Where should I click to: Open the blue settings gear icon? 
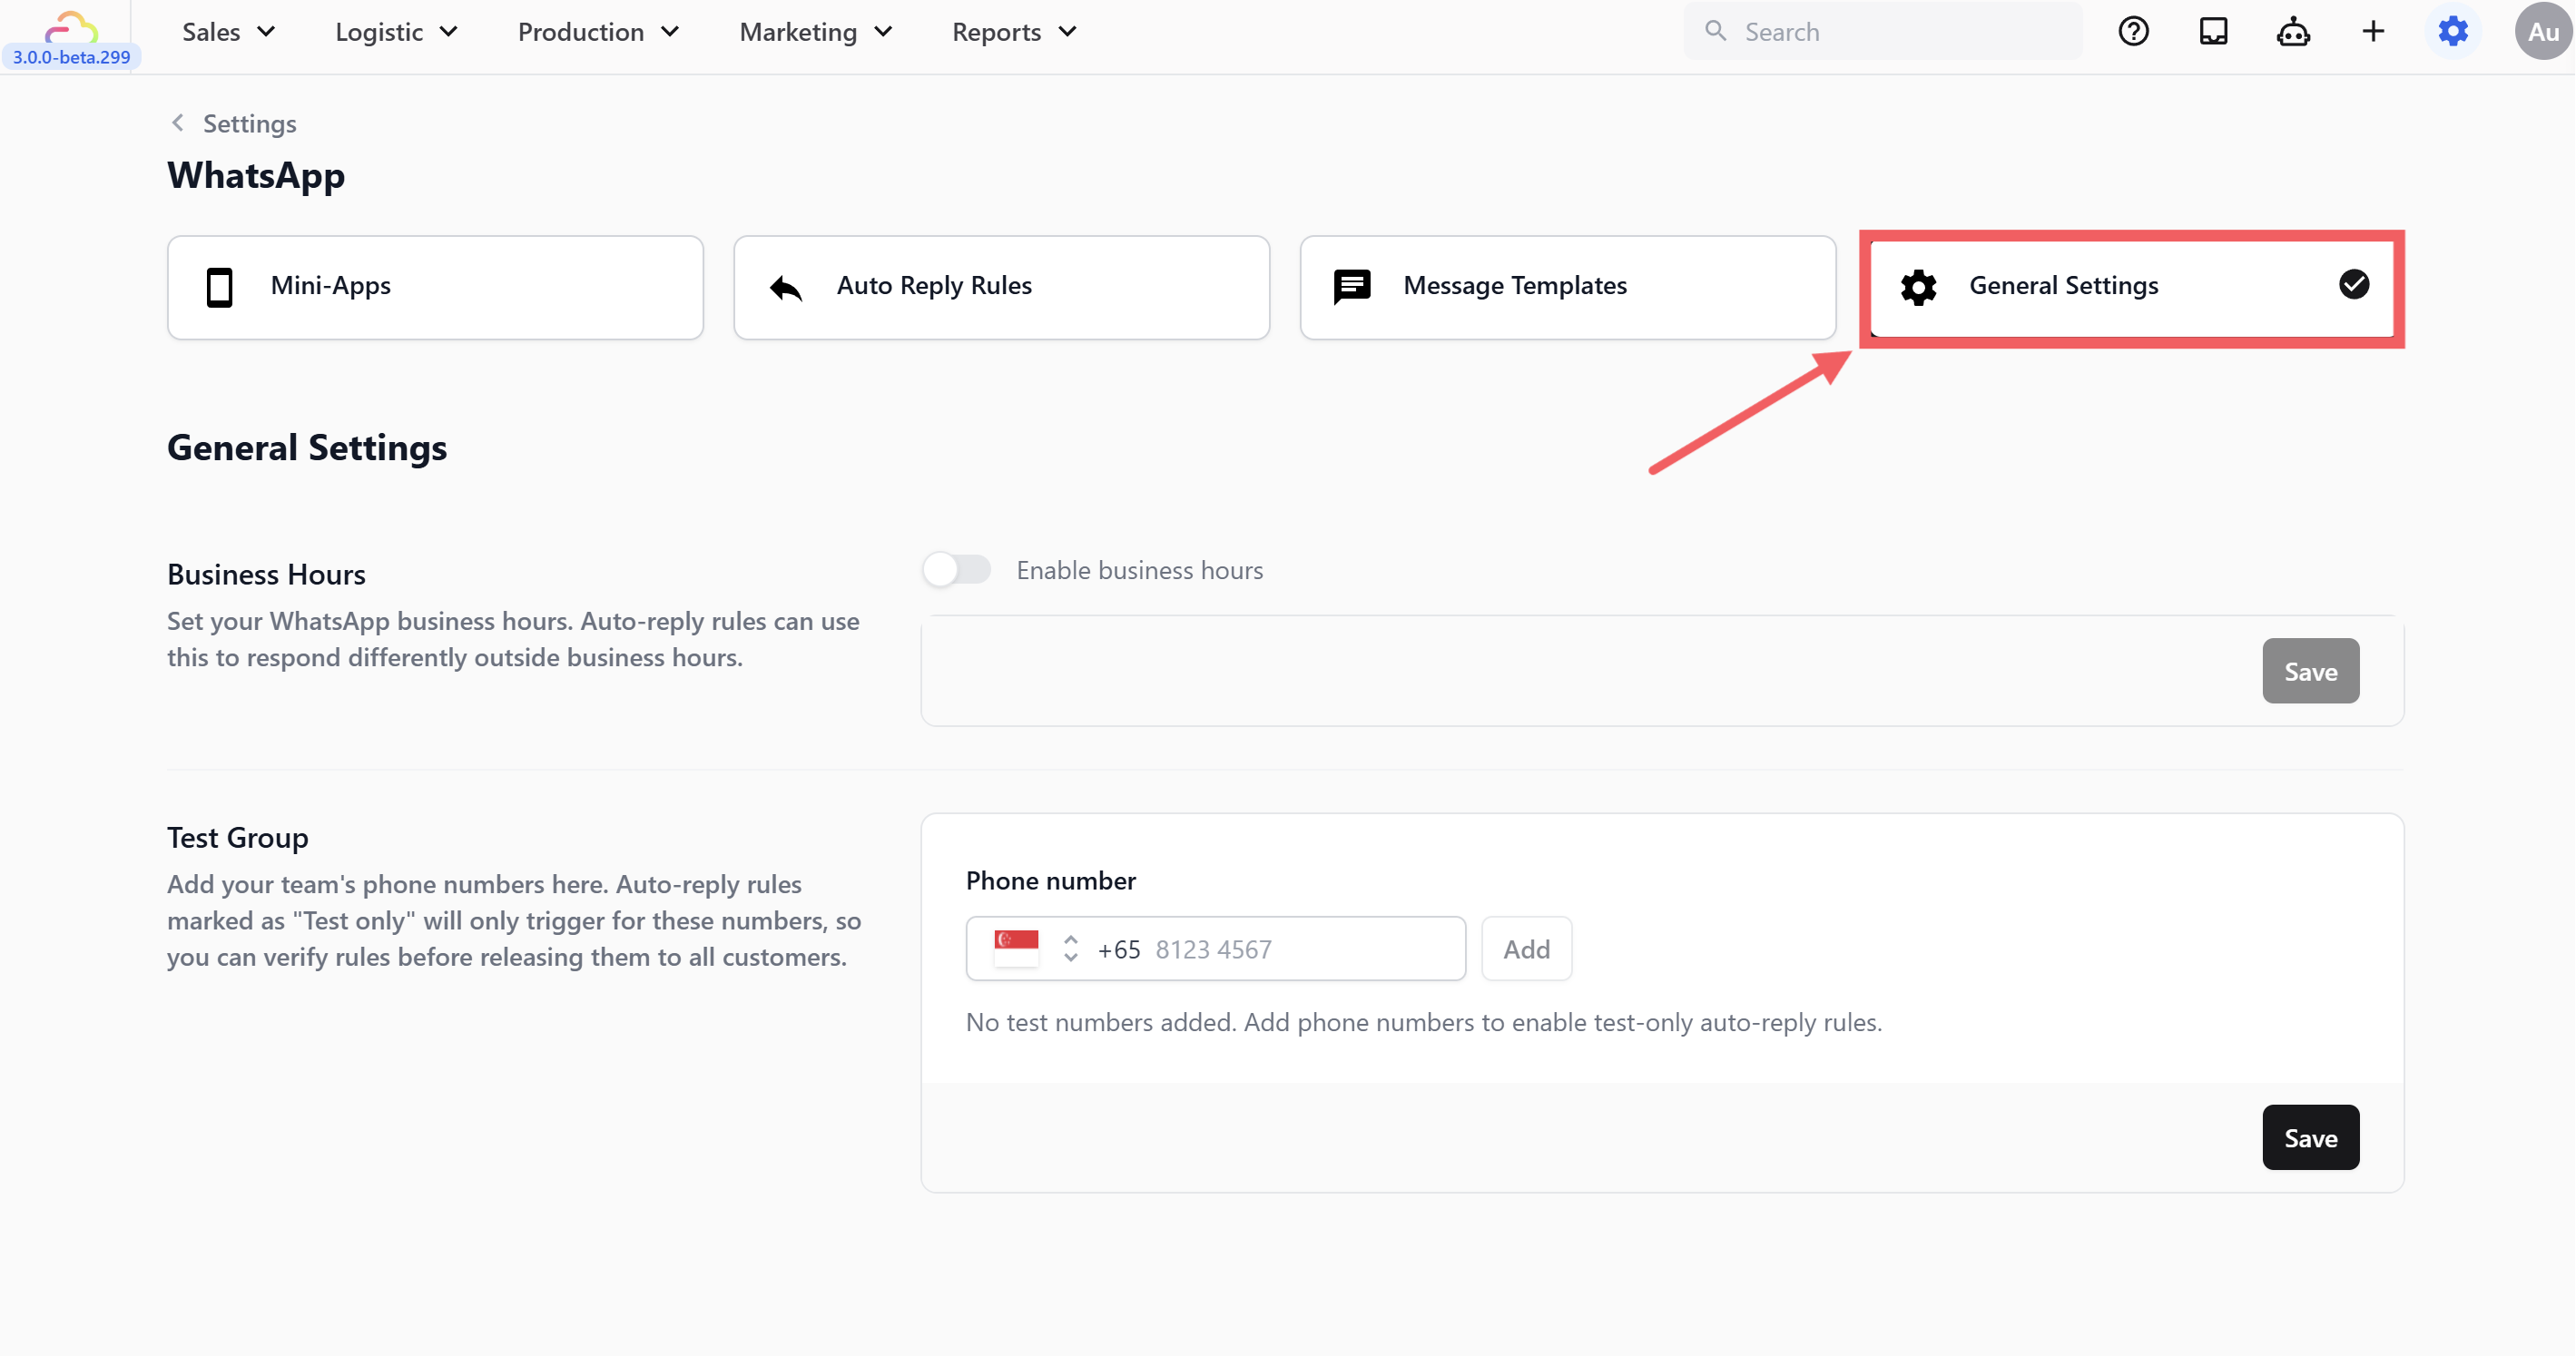pos(2453,32)
